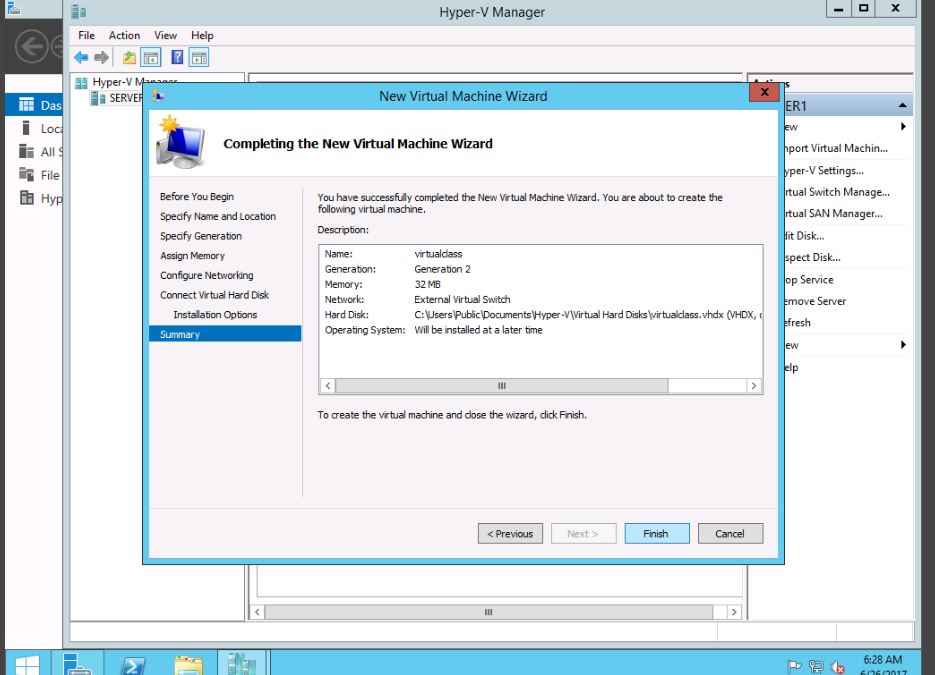Viewport: 935px width, 675px height.
Task: Open Virtual SAN Manager in Actions pane
Action: point(834,213)
